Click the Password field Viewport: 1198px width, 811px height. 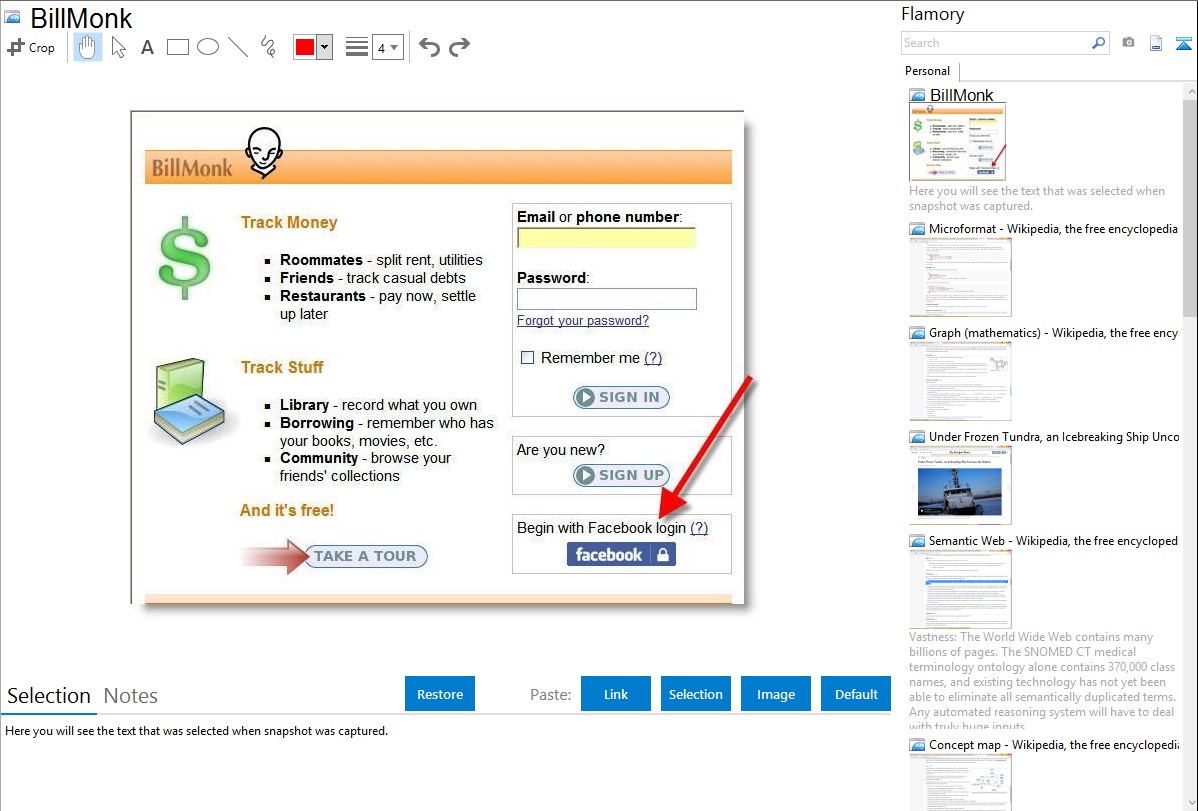607,299
